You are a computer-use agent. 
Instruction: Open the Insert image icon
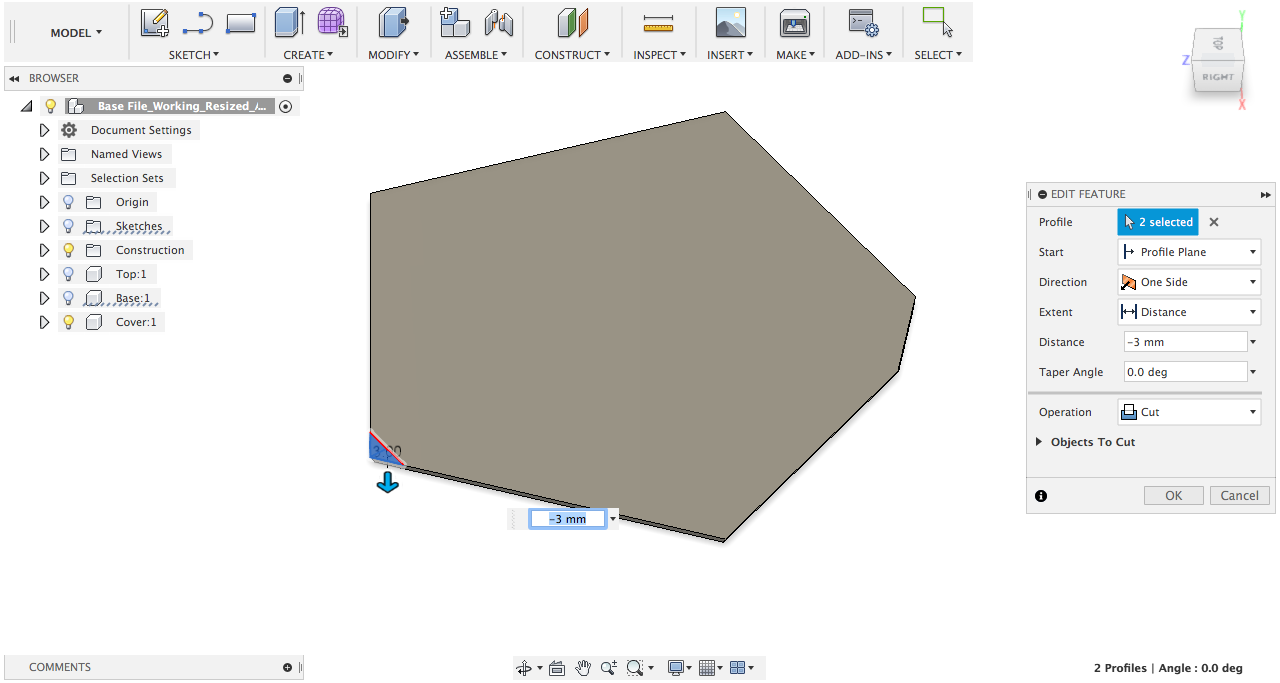(x=731, y=23)
